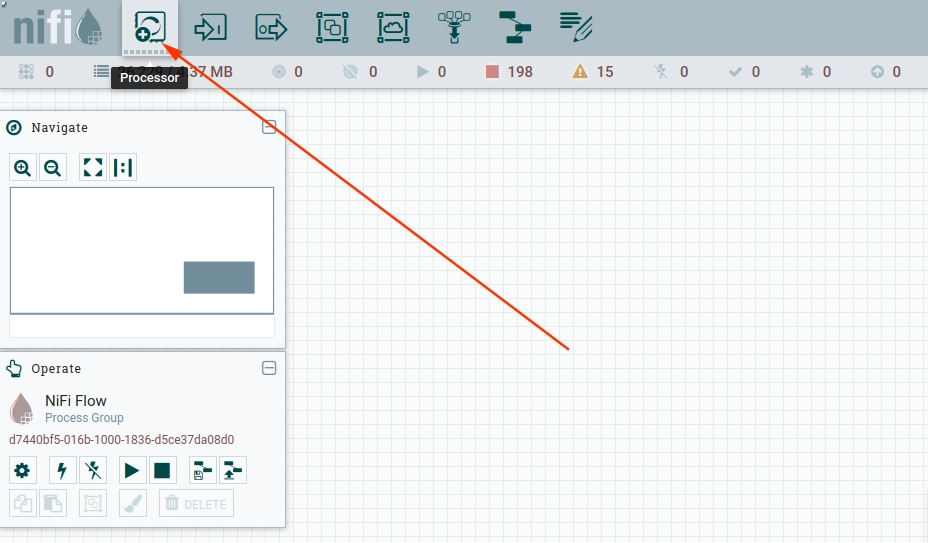Enable components with the lightning bolt
The height and width of the screenshot is (543, 928).
(62, 471)
